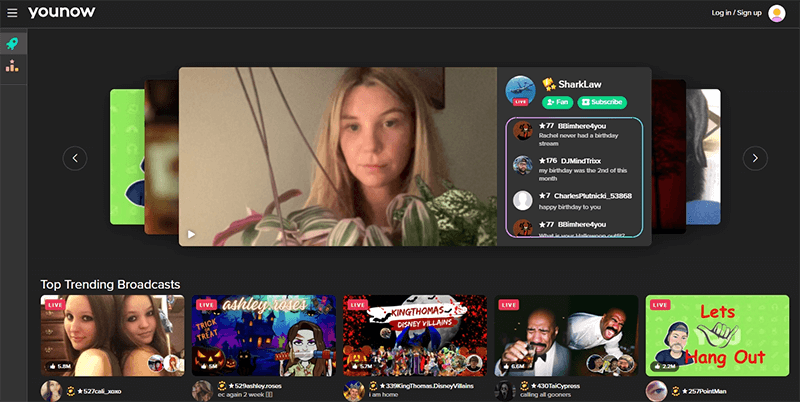This screenshot has height=402, width=800.
Task: Click Top Trending Broadcasts heading
Action: (110, 284)
